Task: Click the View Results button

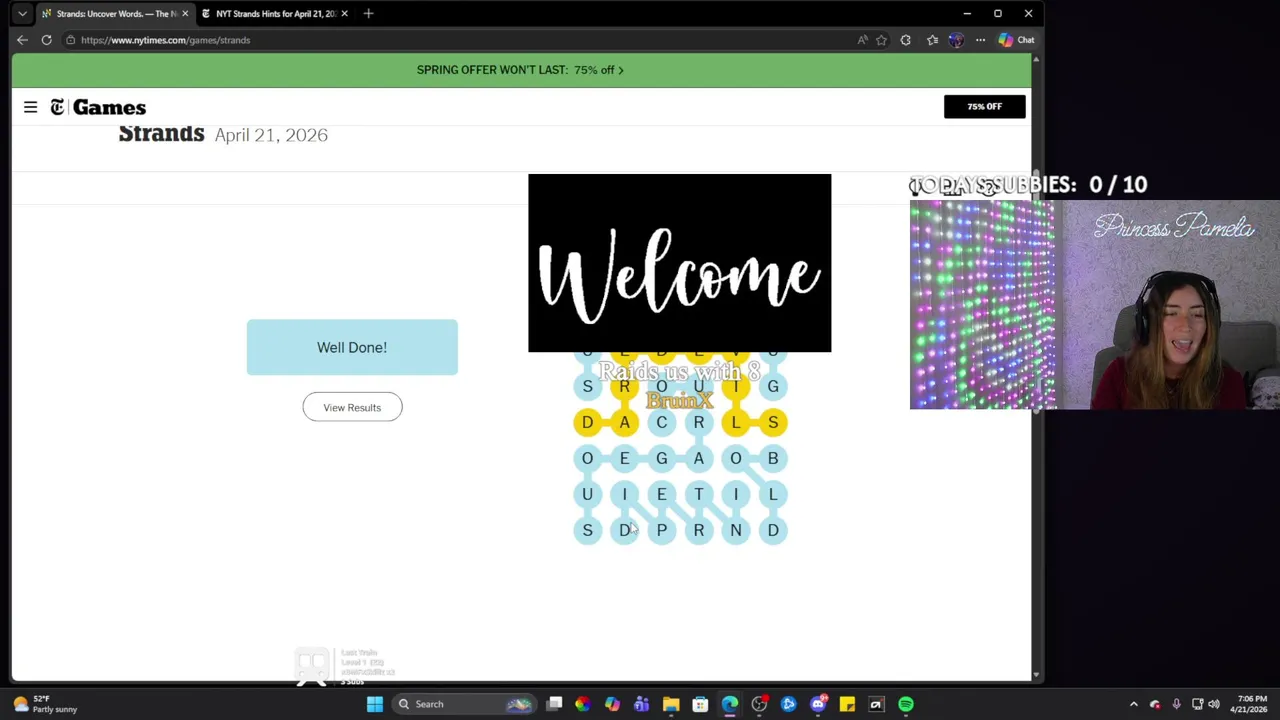Action: (x=352, y=407)
